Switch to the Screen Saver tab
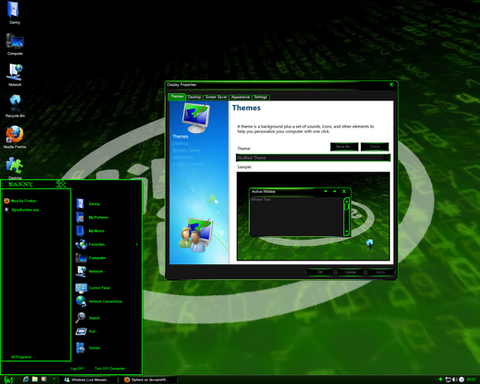480x384 pixels. [216, 97]
